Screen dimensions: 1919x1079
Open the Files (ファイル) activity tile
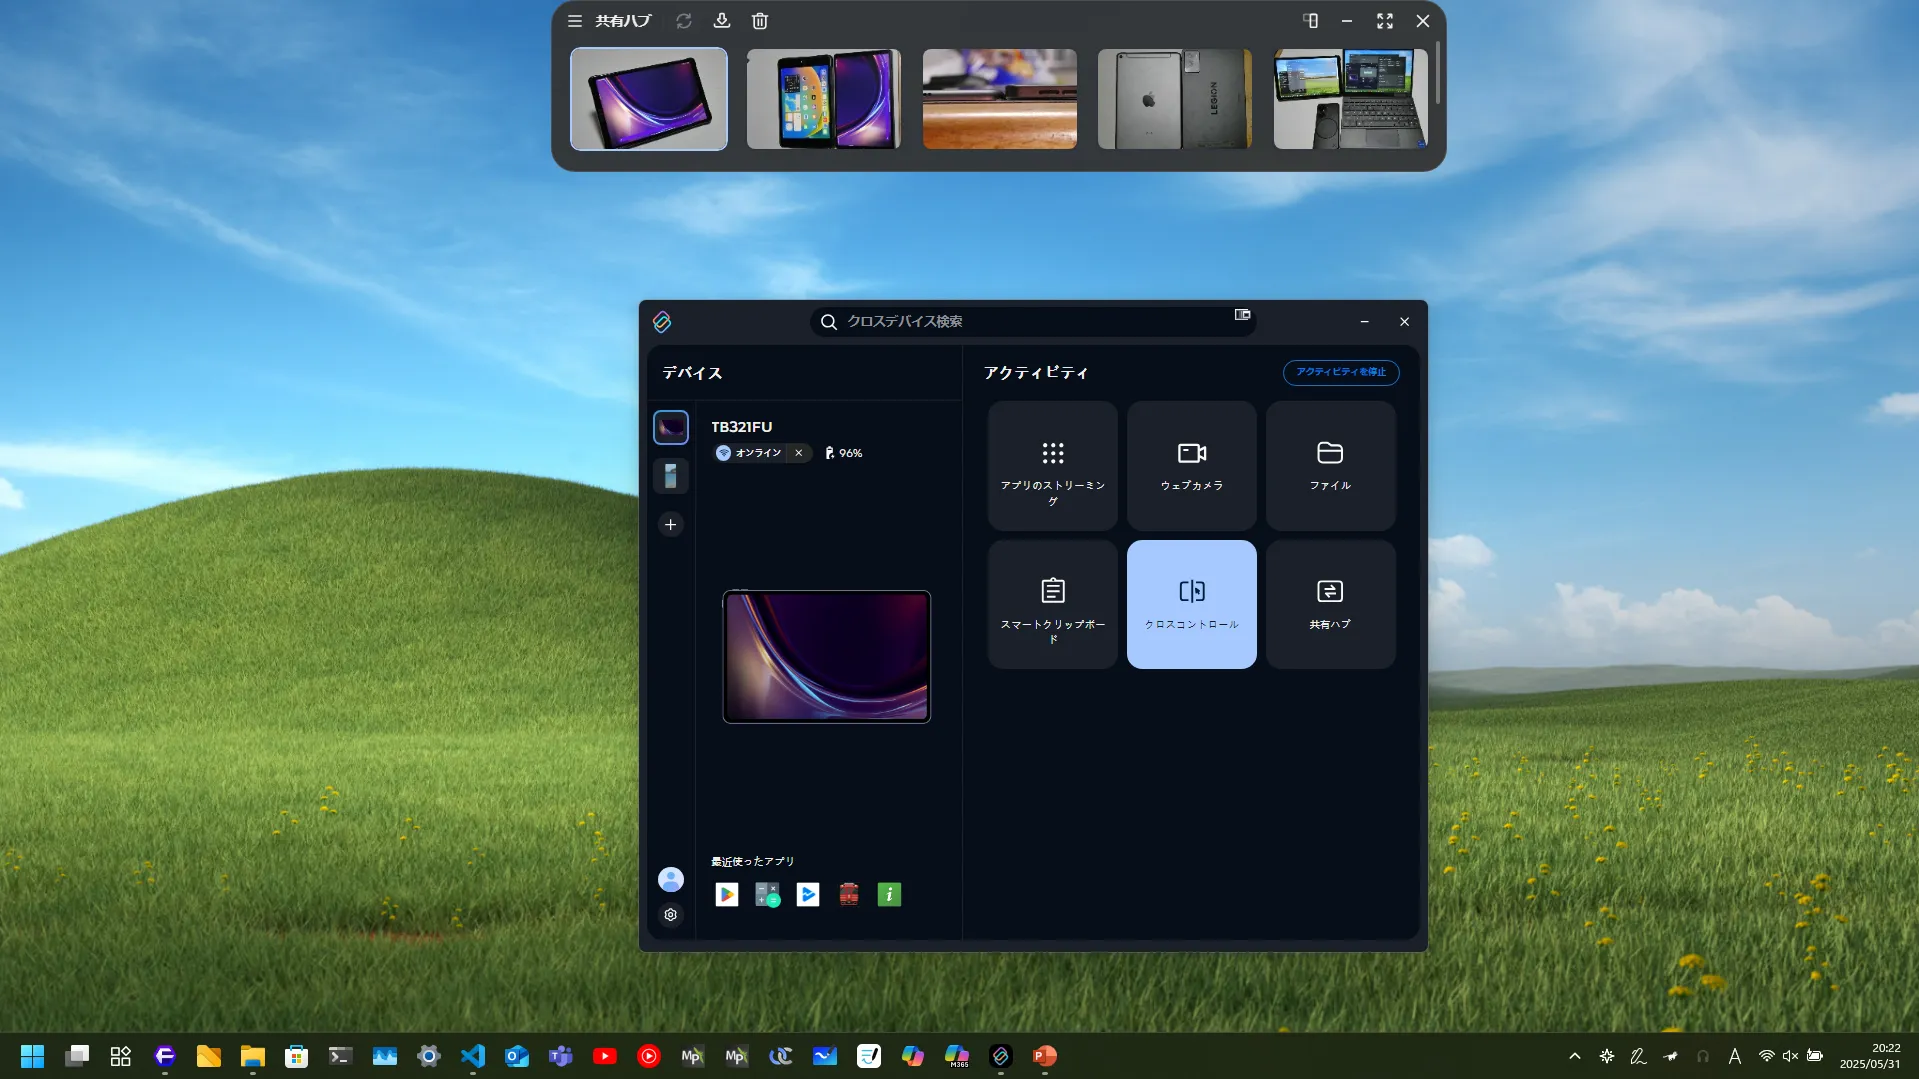1330,466
